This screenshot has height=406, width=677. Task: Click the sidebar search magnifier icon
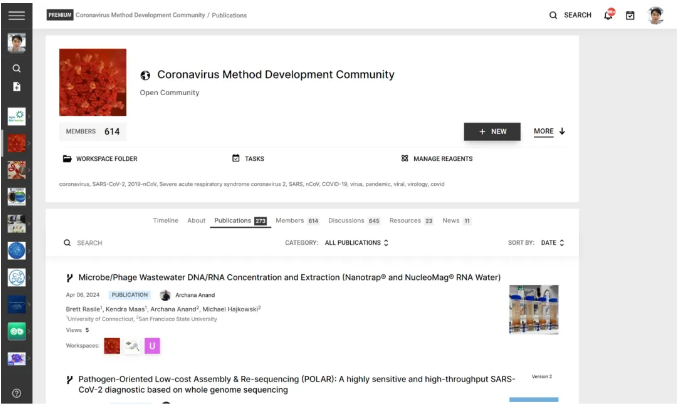[x=16, y=68]
